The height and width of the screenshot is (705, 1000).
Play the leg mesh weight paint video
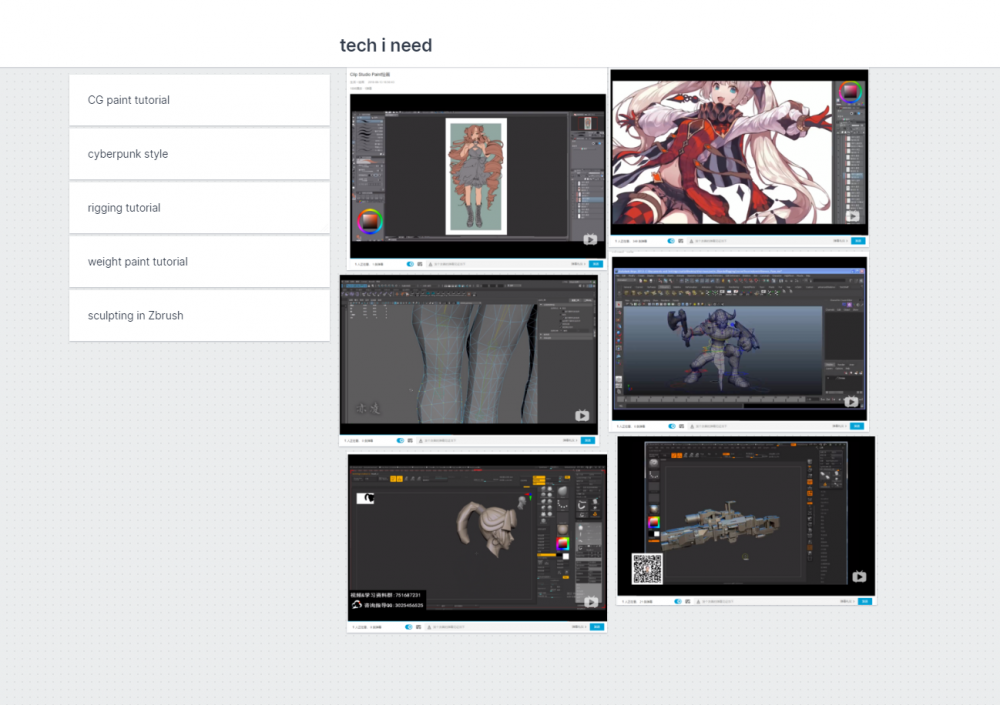(582, 415)
